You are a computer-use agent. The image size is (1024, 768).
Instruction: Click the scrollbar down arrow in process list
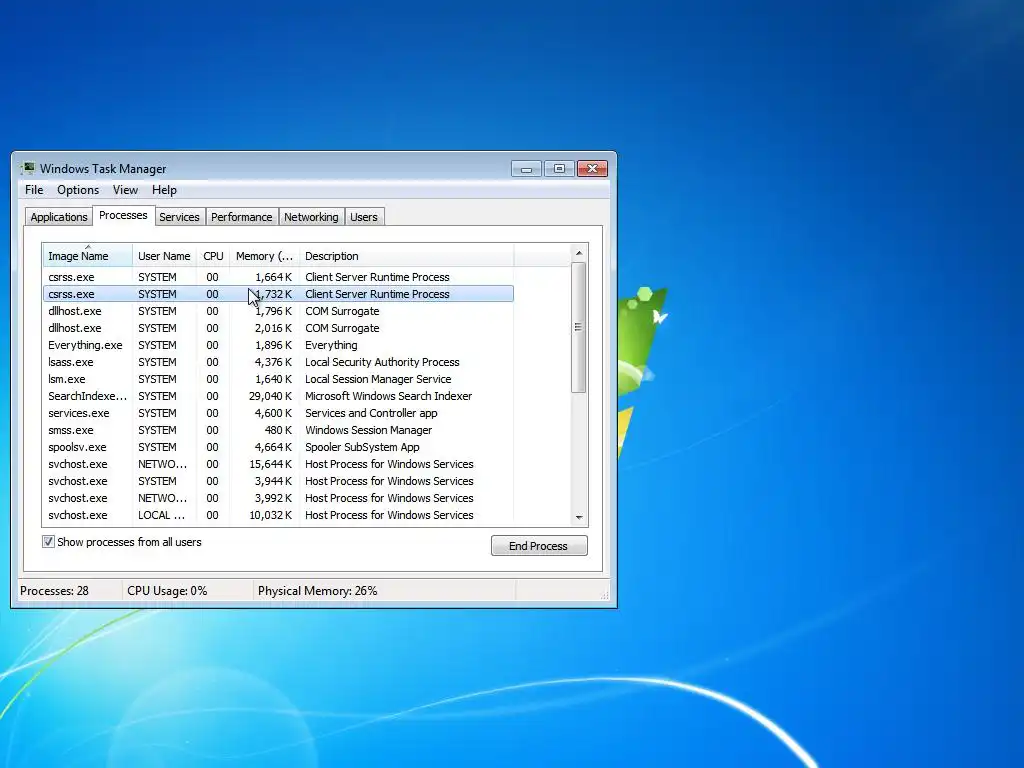(x=579, y=517)
